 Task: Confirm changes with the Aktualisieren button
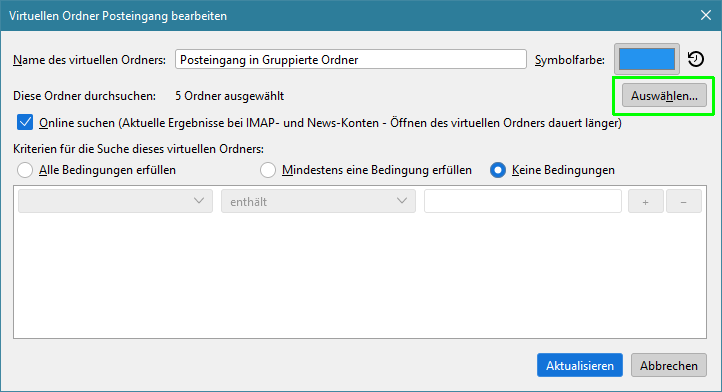[x=580, y=365]
